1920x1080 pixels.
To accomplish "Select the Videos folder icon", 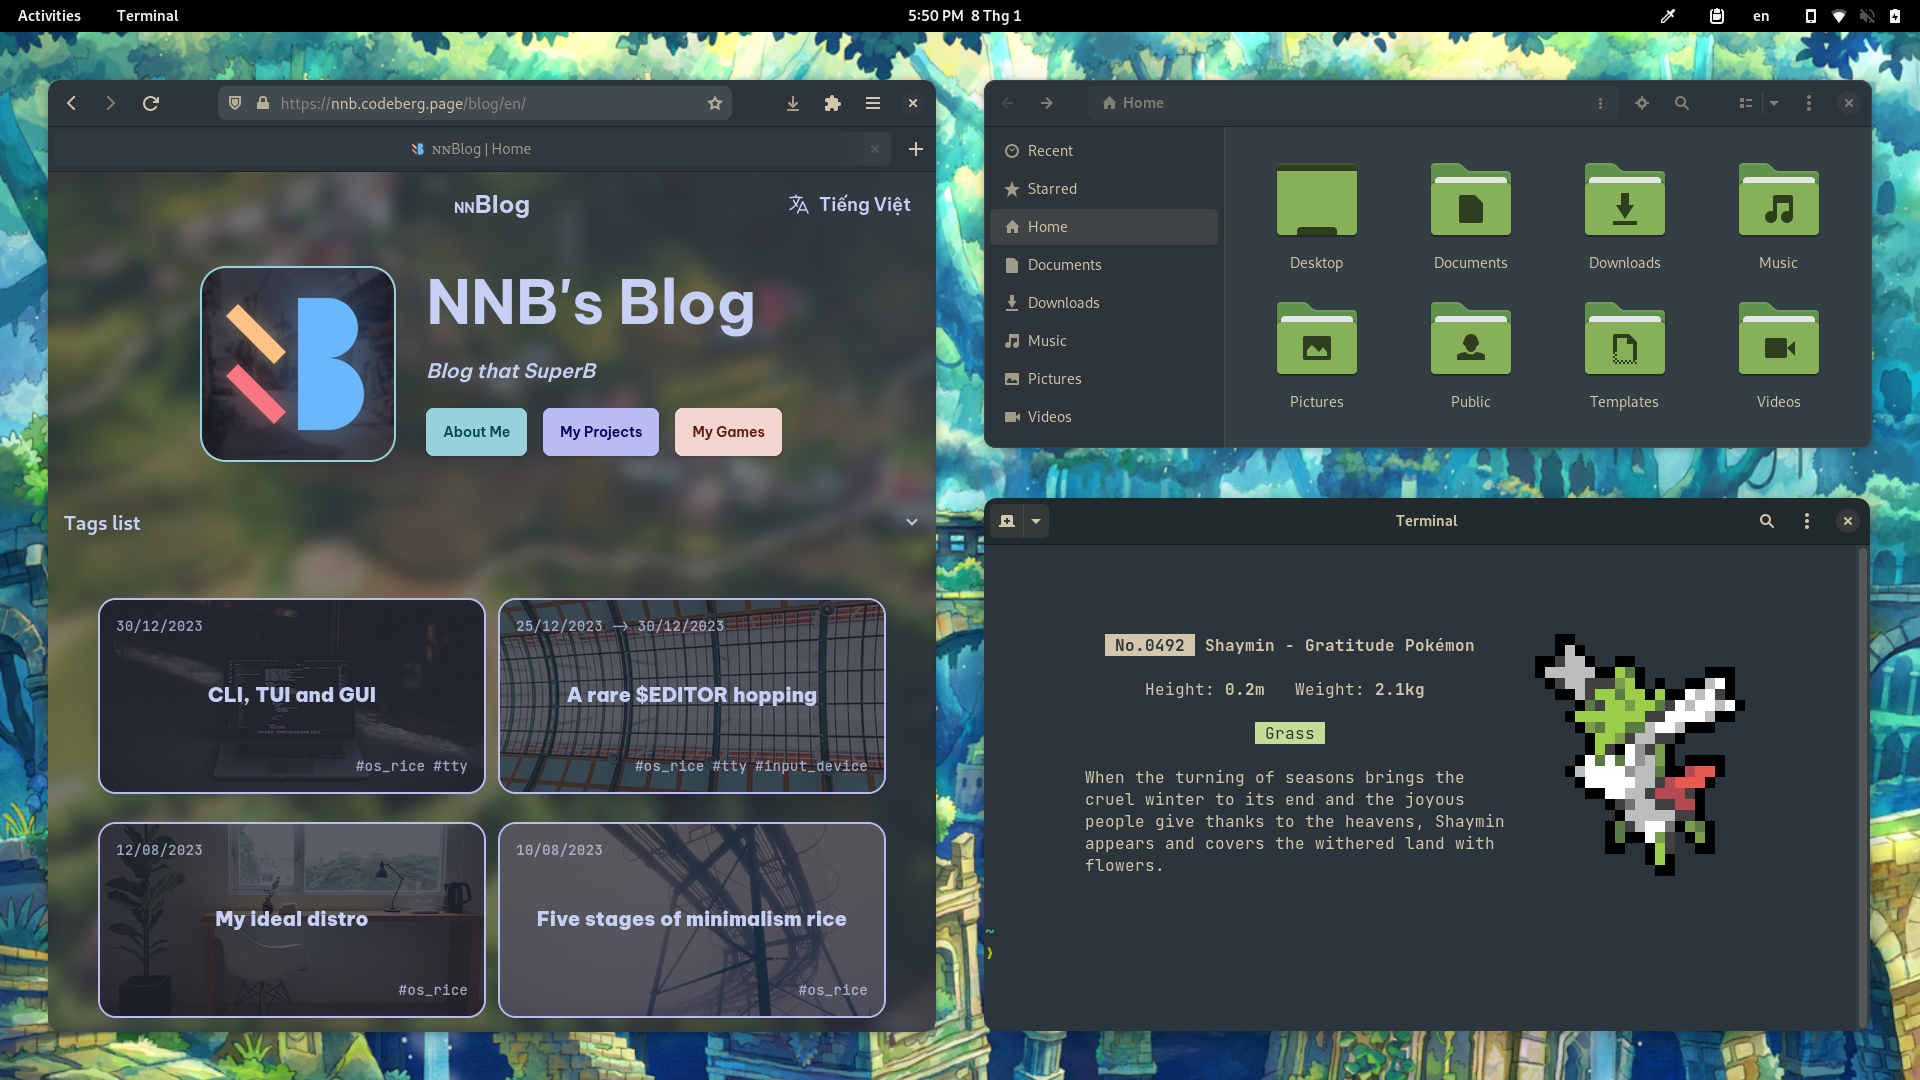I will click(x=1779, y=340).
